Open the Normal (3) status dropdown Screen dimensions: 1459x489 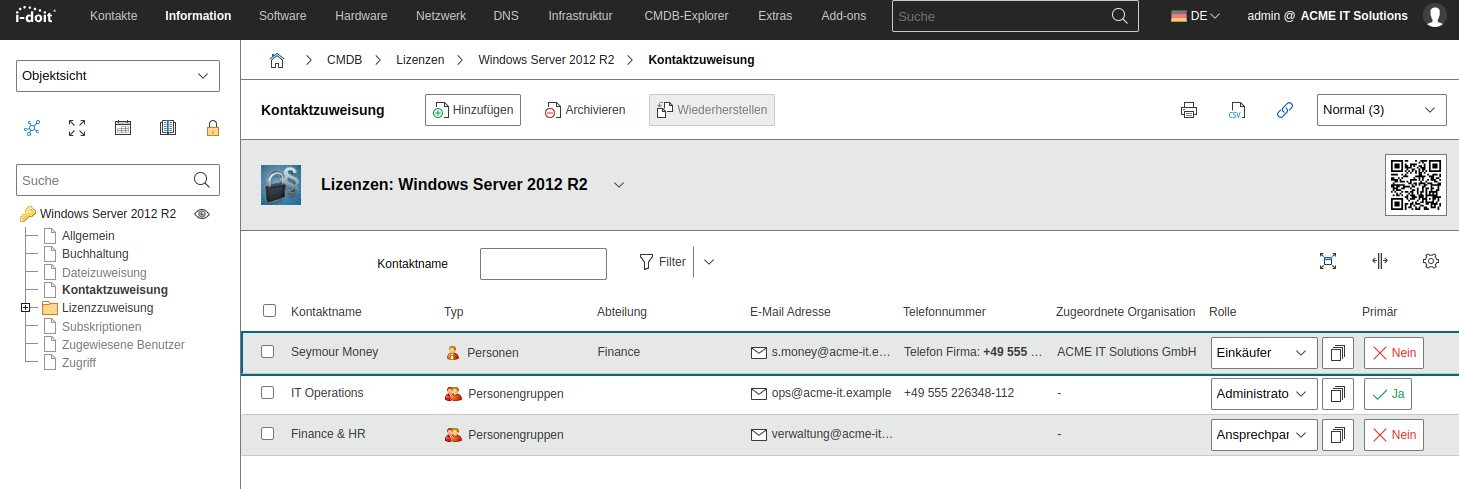pyautogui.click(x=1380, y=110)
